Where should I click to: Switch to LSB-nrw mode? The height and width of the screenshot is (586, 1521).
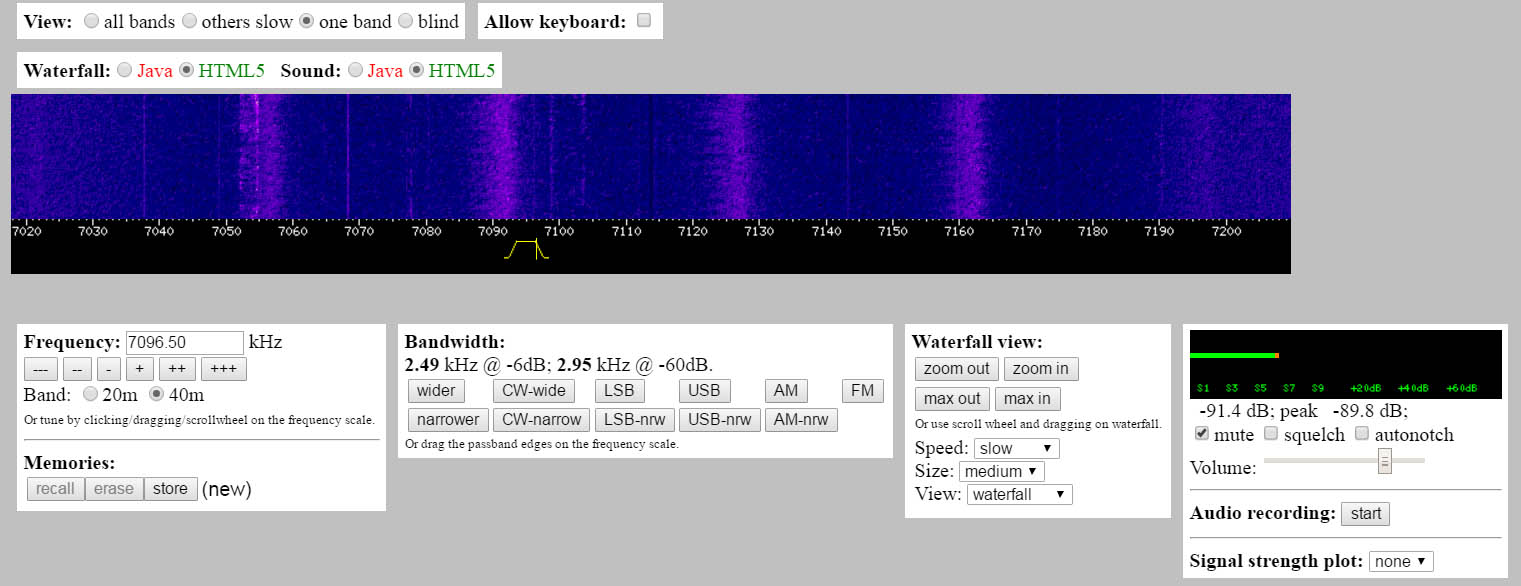pyautogui.click(x=635, y=419)
